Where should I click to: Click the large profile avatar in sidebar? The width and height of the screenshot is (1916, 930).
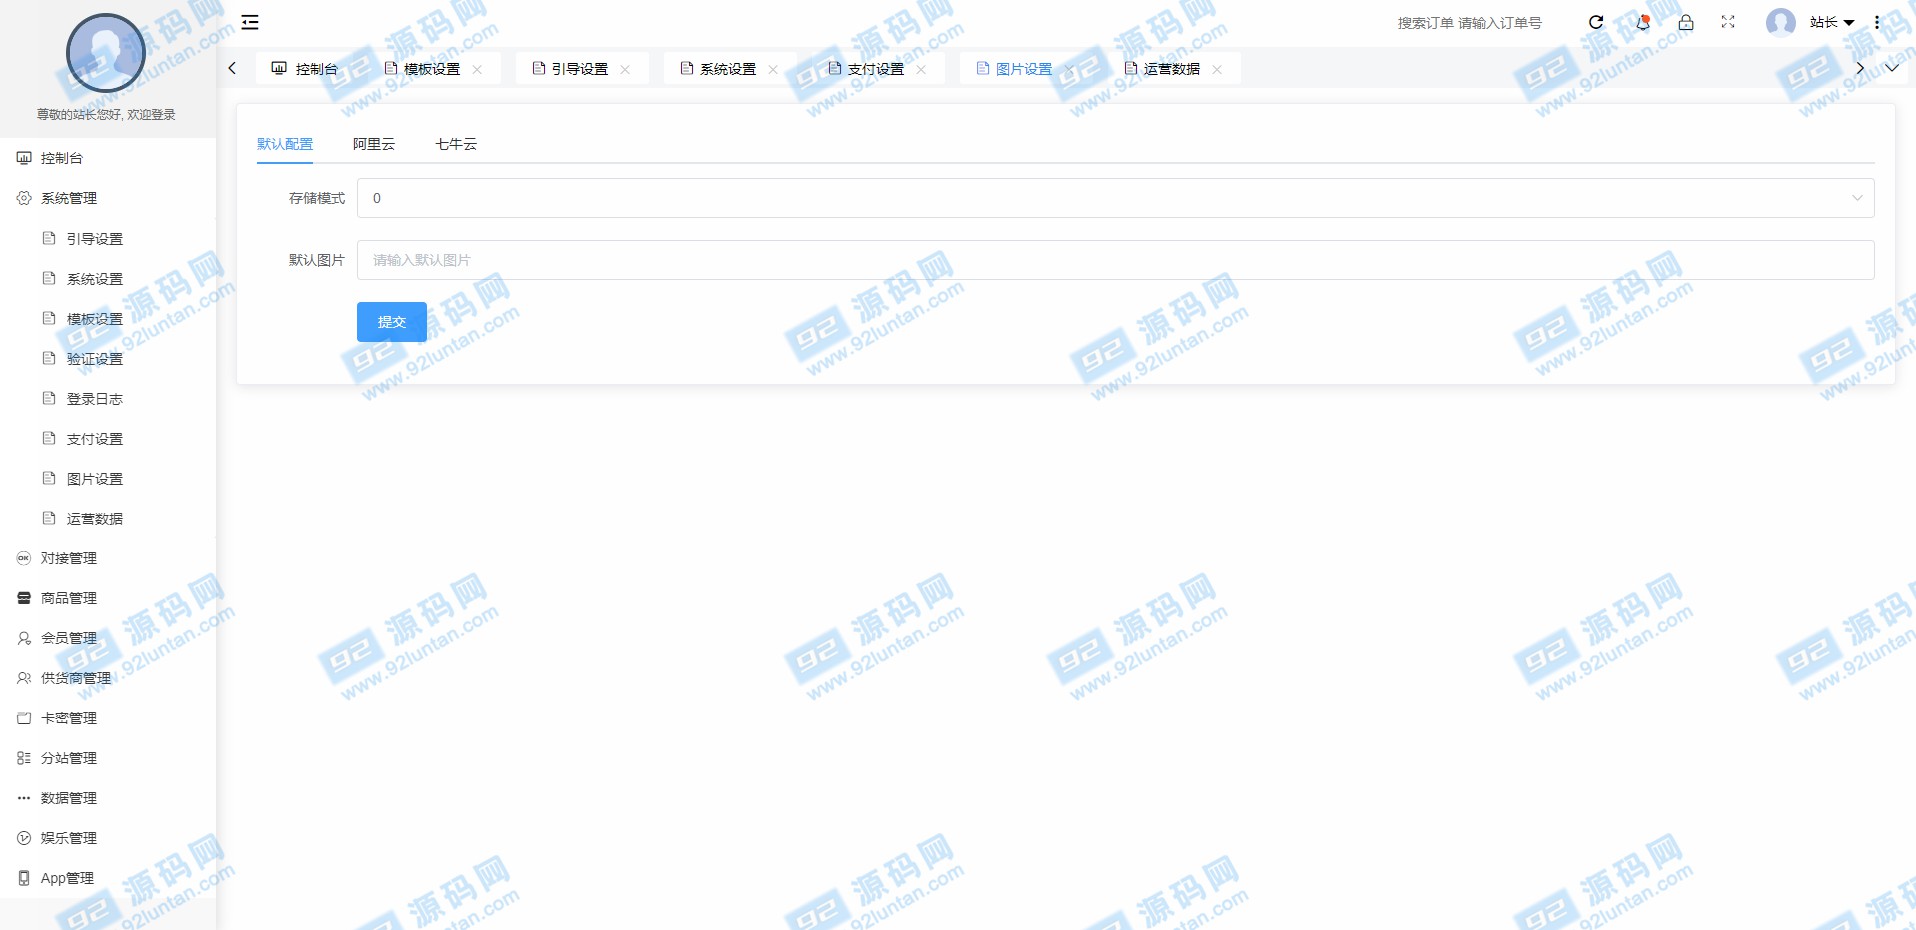coord(106,53)
